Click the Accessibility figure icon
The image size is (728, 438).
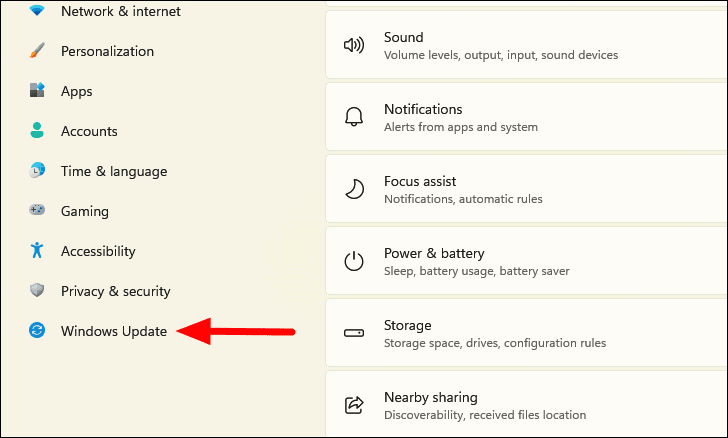tap(37, 250)
